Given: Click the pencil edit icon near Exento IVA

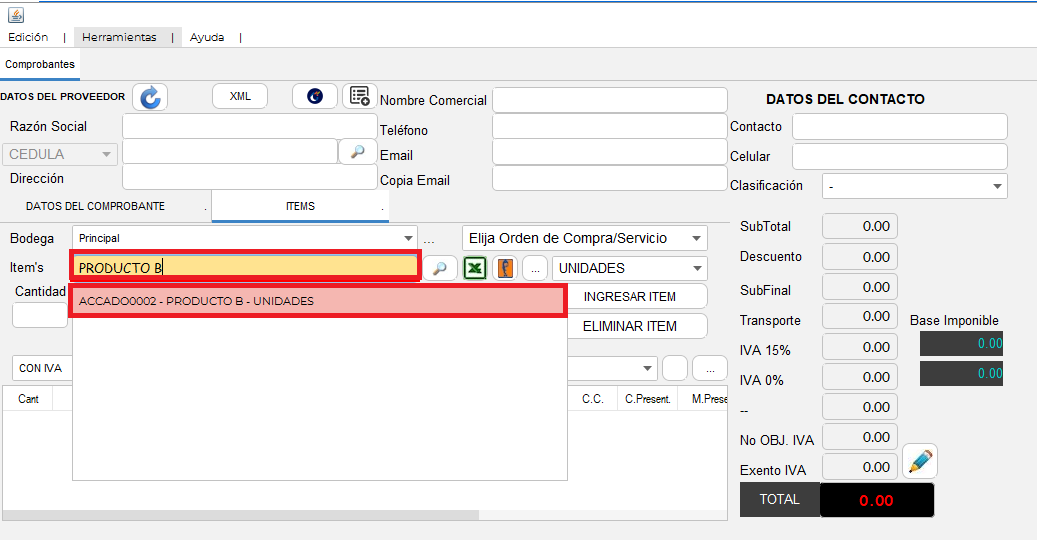Looking at the screenshot, I should click(x=920, y=461).
